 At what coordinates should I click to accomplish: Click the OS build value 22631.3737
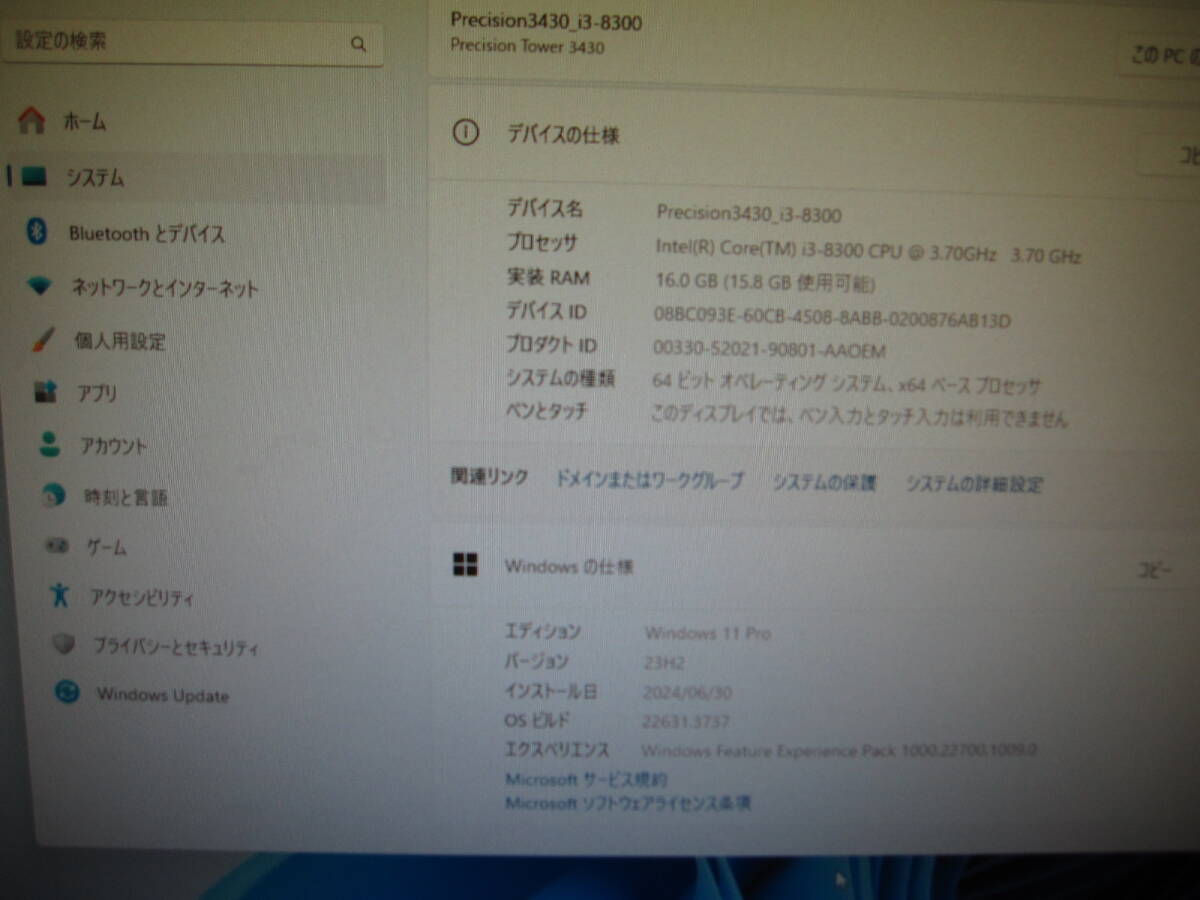(685, 719)
